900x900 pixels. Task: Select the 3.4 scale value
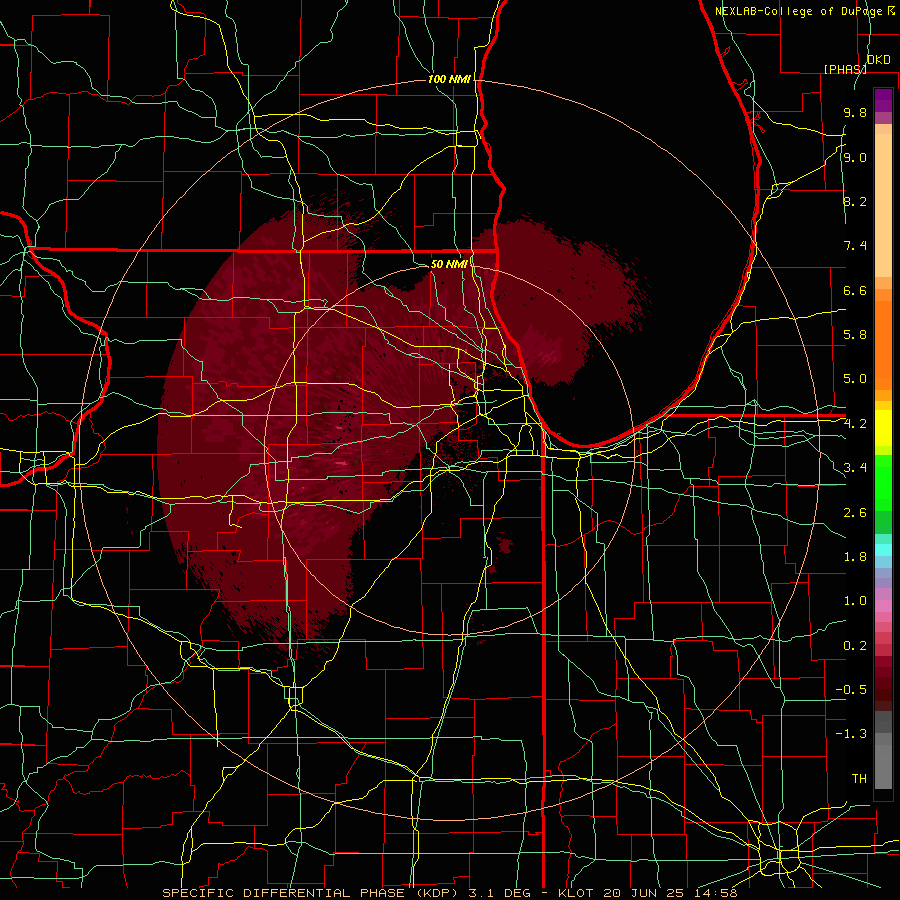coord(855,468)
